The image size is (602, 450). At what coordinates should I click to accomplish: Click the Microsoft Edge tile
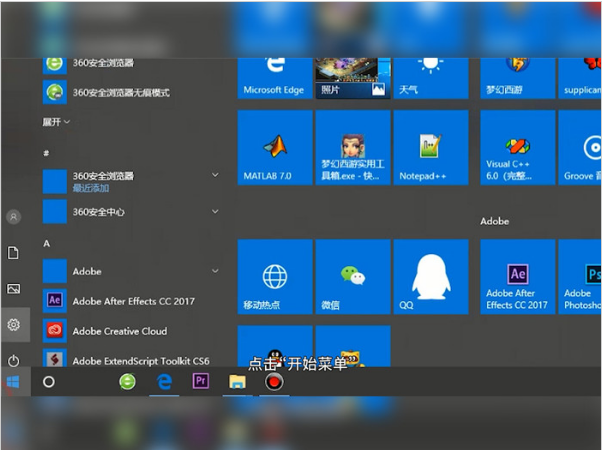coord(275,76)
